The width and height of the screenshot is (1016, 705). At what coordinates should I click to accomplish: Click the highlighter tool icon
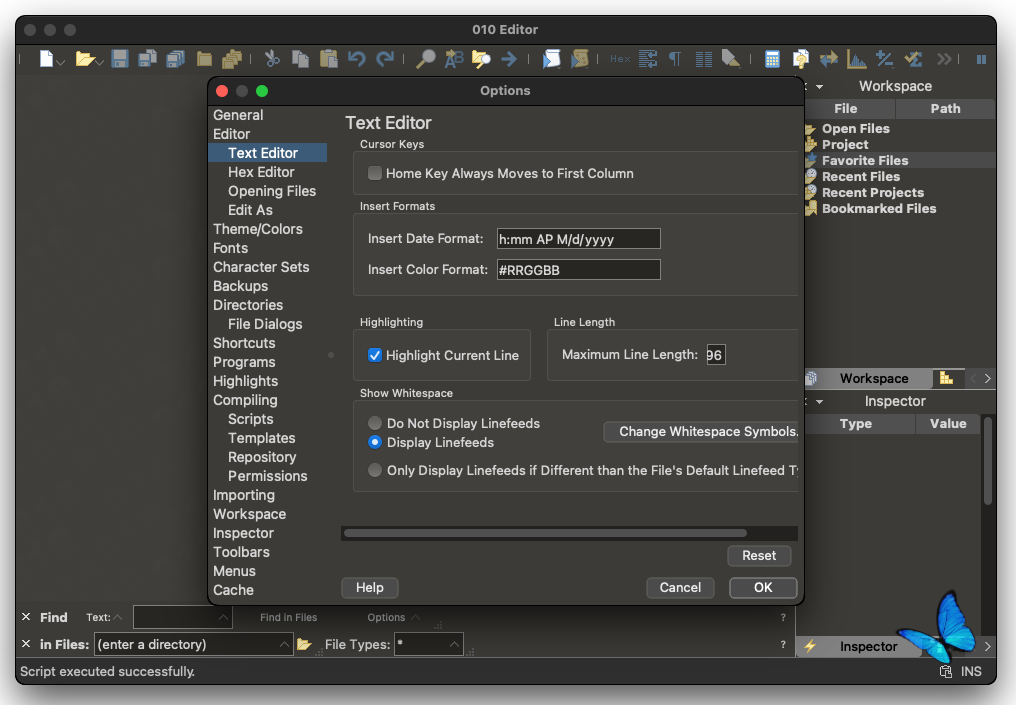(731, 59)
